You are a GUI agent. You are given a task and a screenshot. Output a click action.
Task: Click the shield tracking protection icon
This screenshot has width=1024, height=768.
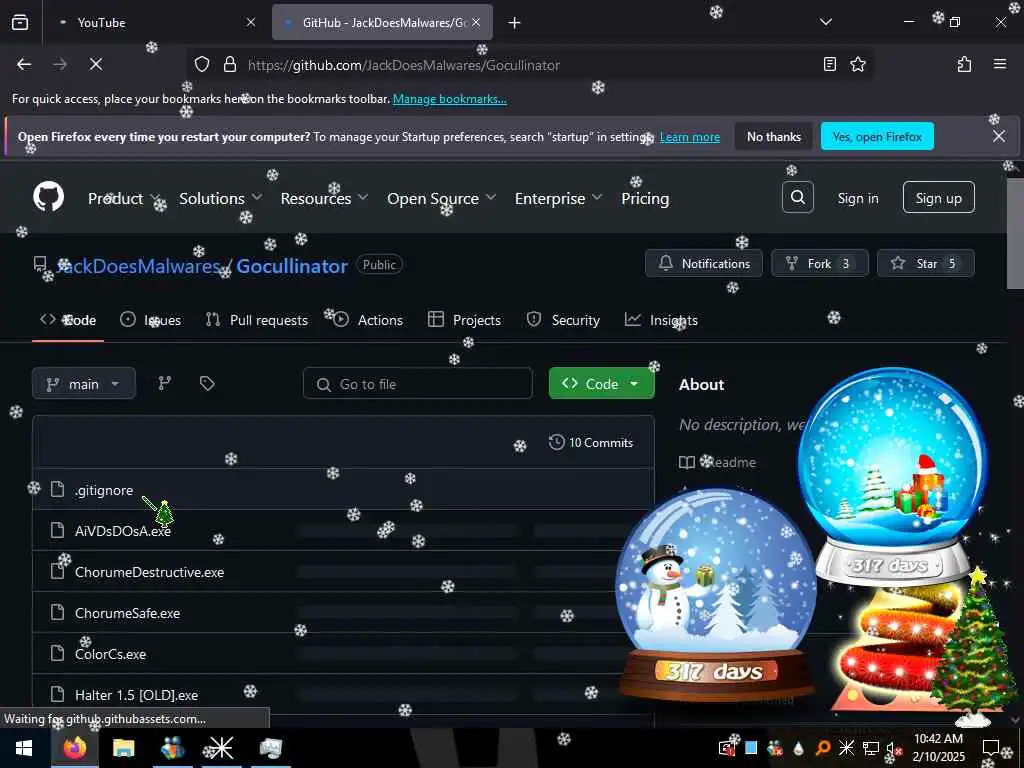[x=202, y=65]
